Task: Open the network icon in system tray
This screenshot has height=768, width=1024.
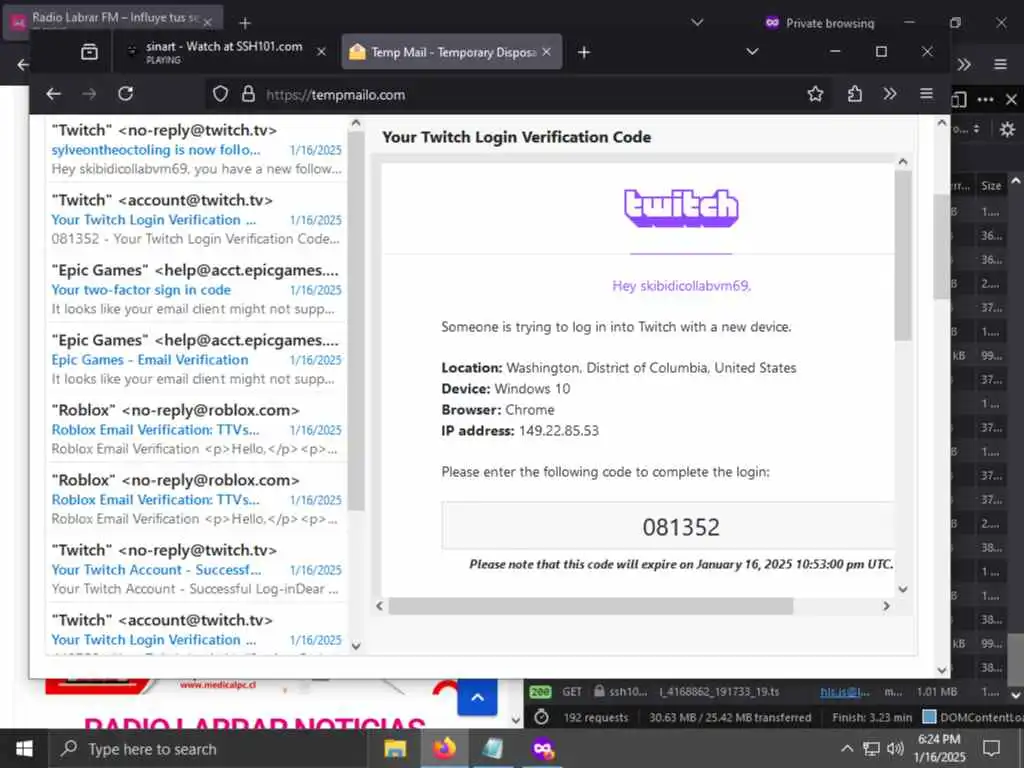Action: tap(871, 748)
